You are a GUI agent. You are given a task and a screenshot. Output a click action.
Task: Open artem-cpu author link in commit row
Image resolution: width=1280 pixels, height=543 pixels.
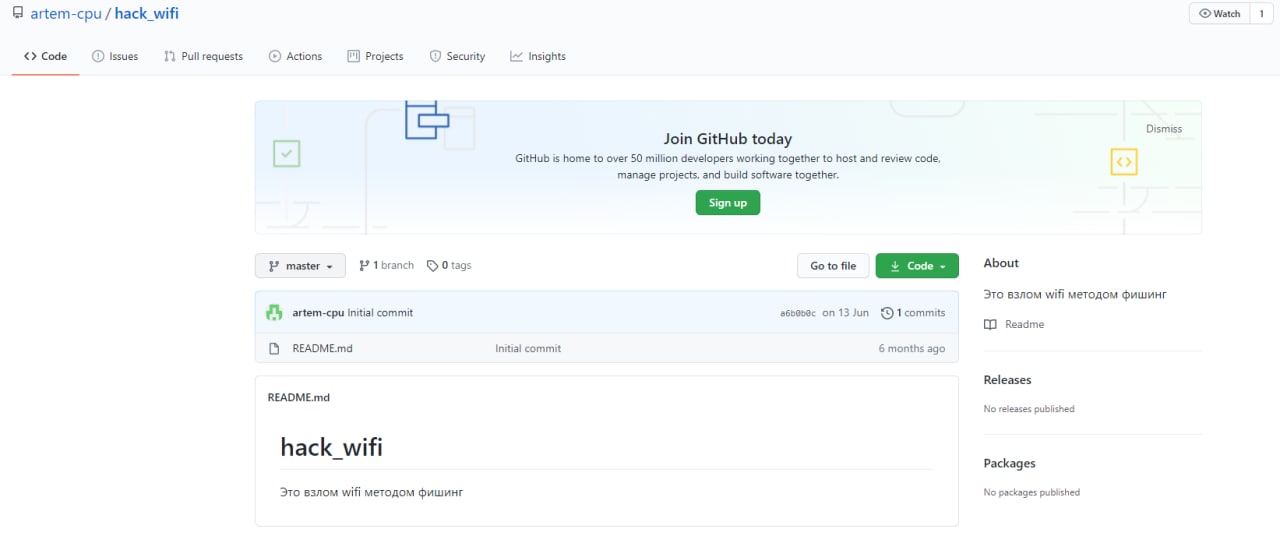pos(318,313)
